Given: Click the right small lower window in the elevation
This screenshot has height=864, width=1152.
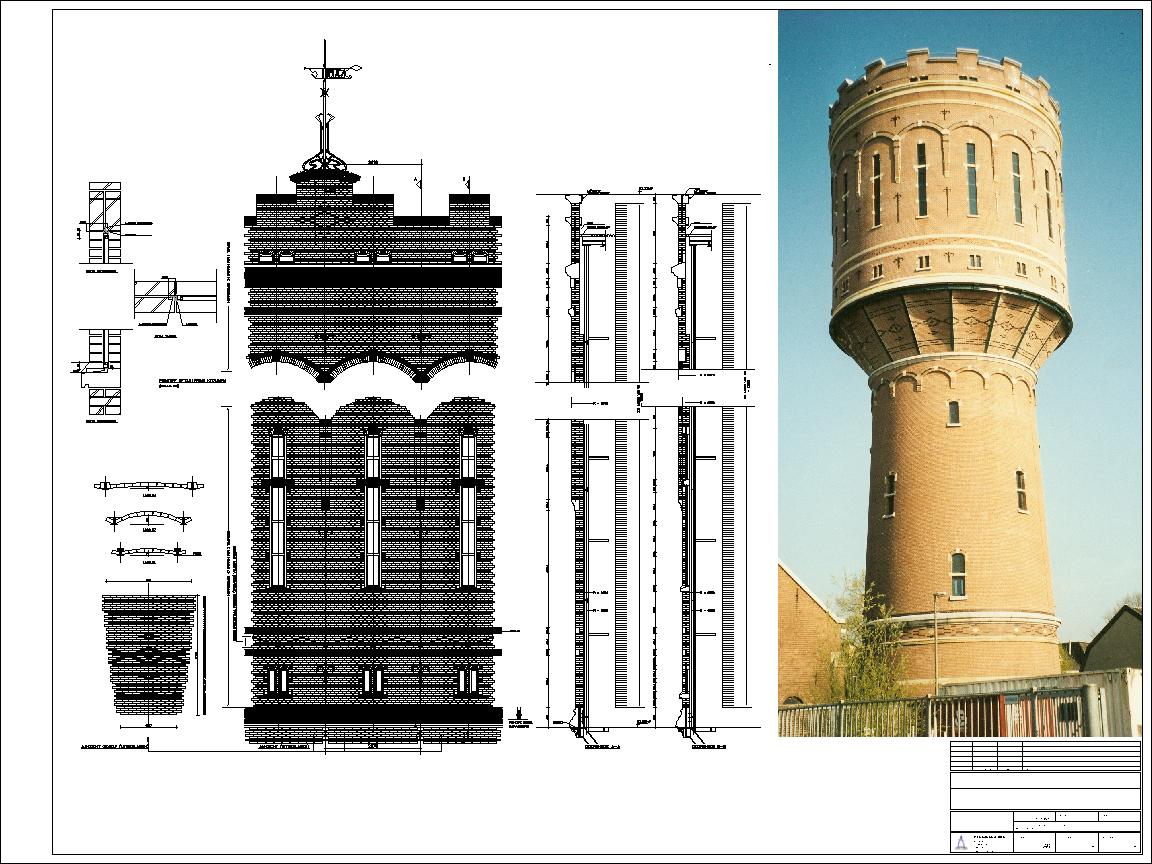Looking at the screenshot, I should click(467, 682).
